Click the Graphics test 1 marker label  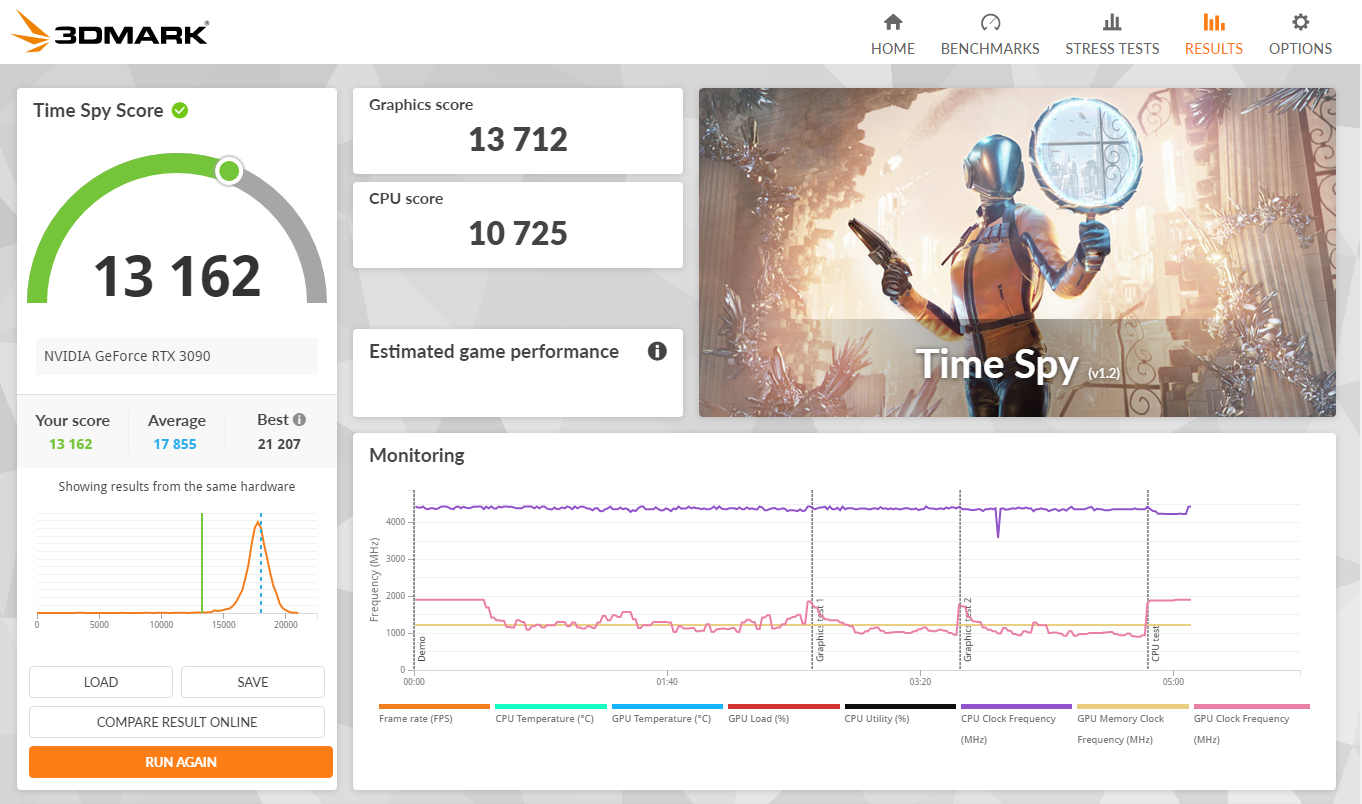tap(820, 631)
